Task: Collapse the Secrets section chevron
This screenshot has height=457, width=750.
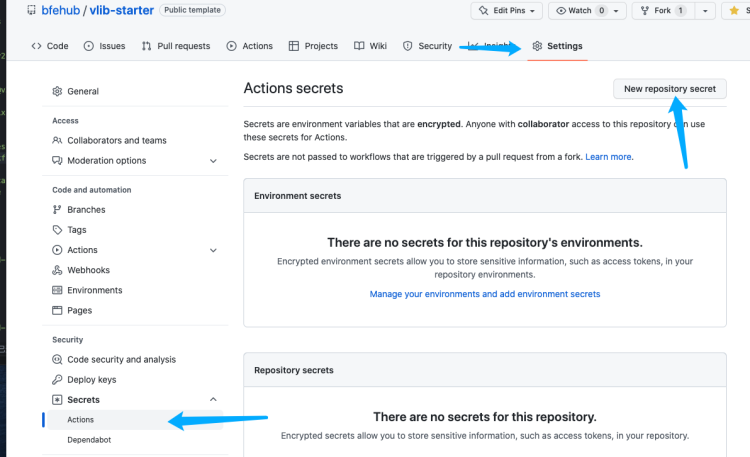Action: 213,399
